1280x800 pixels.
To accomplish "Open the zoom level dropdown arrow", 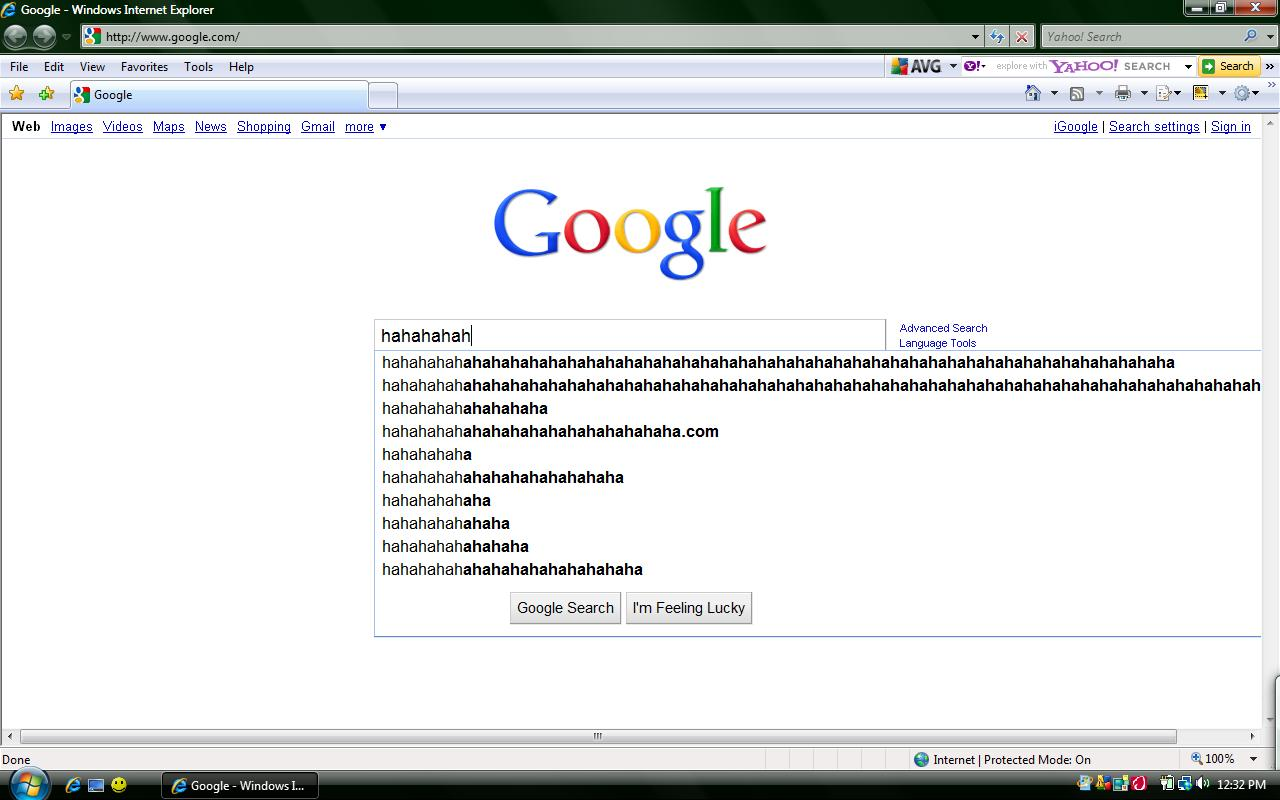I will click(x=1253, y=759).
